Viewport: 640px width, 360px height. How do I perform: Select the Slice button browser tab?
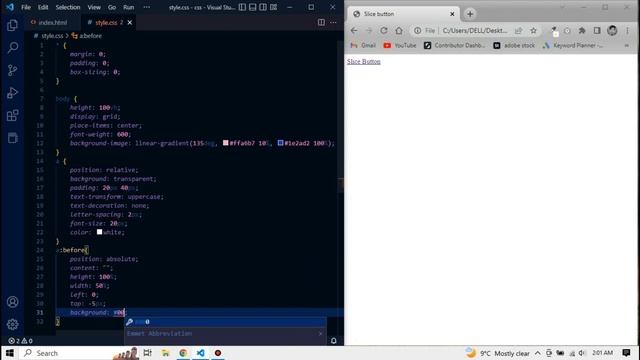coord(403,14)
